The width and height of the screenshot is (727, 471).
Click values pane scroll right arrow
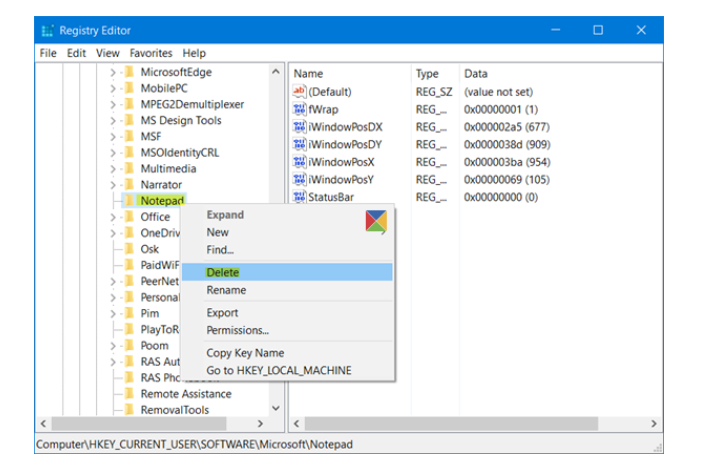click(x=654, y=423)
